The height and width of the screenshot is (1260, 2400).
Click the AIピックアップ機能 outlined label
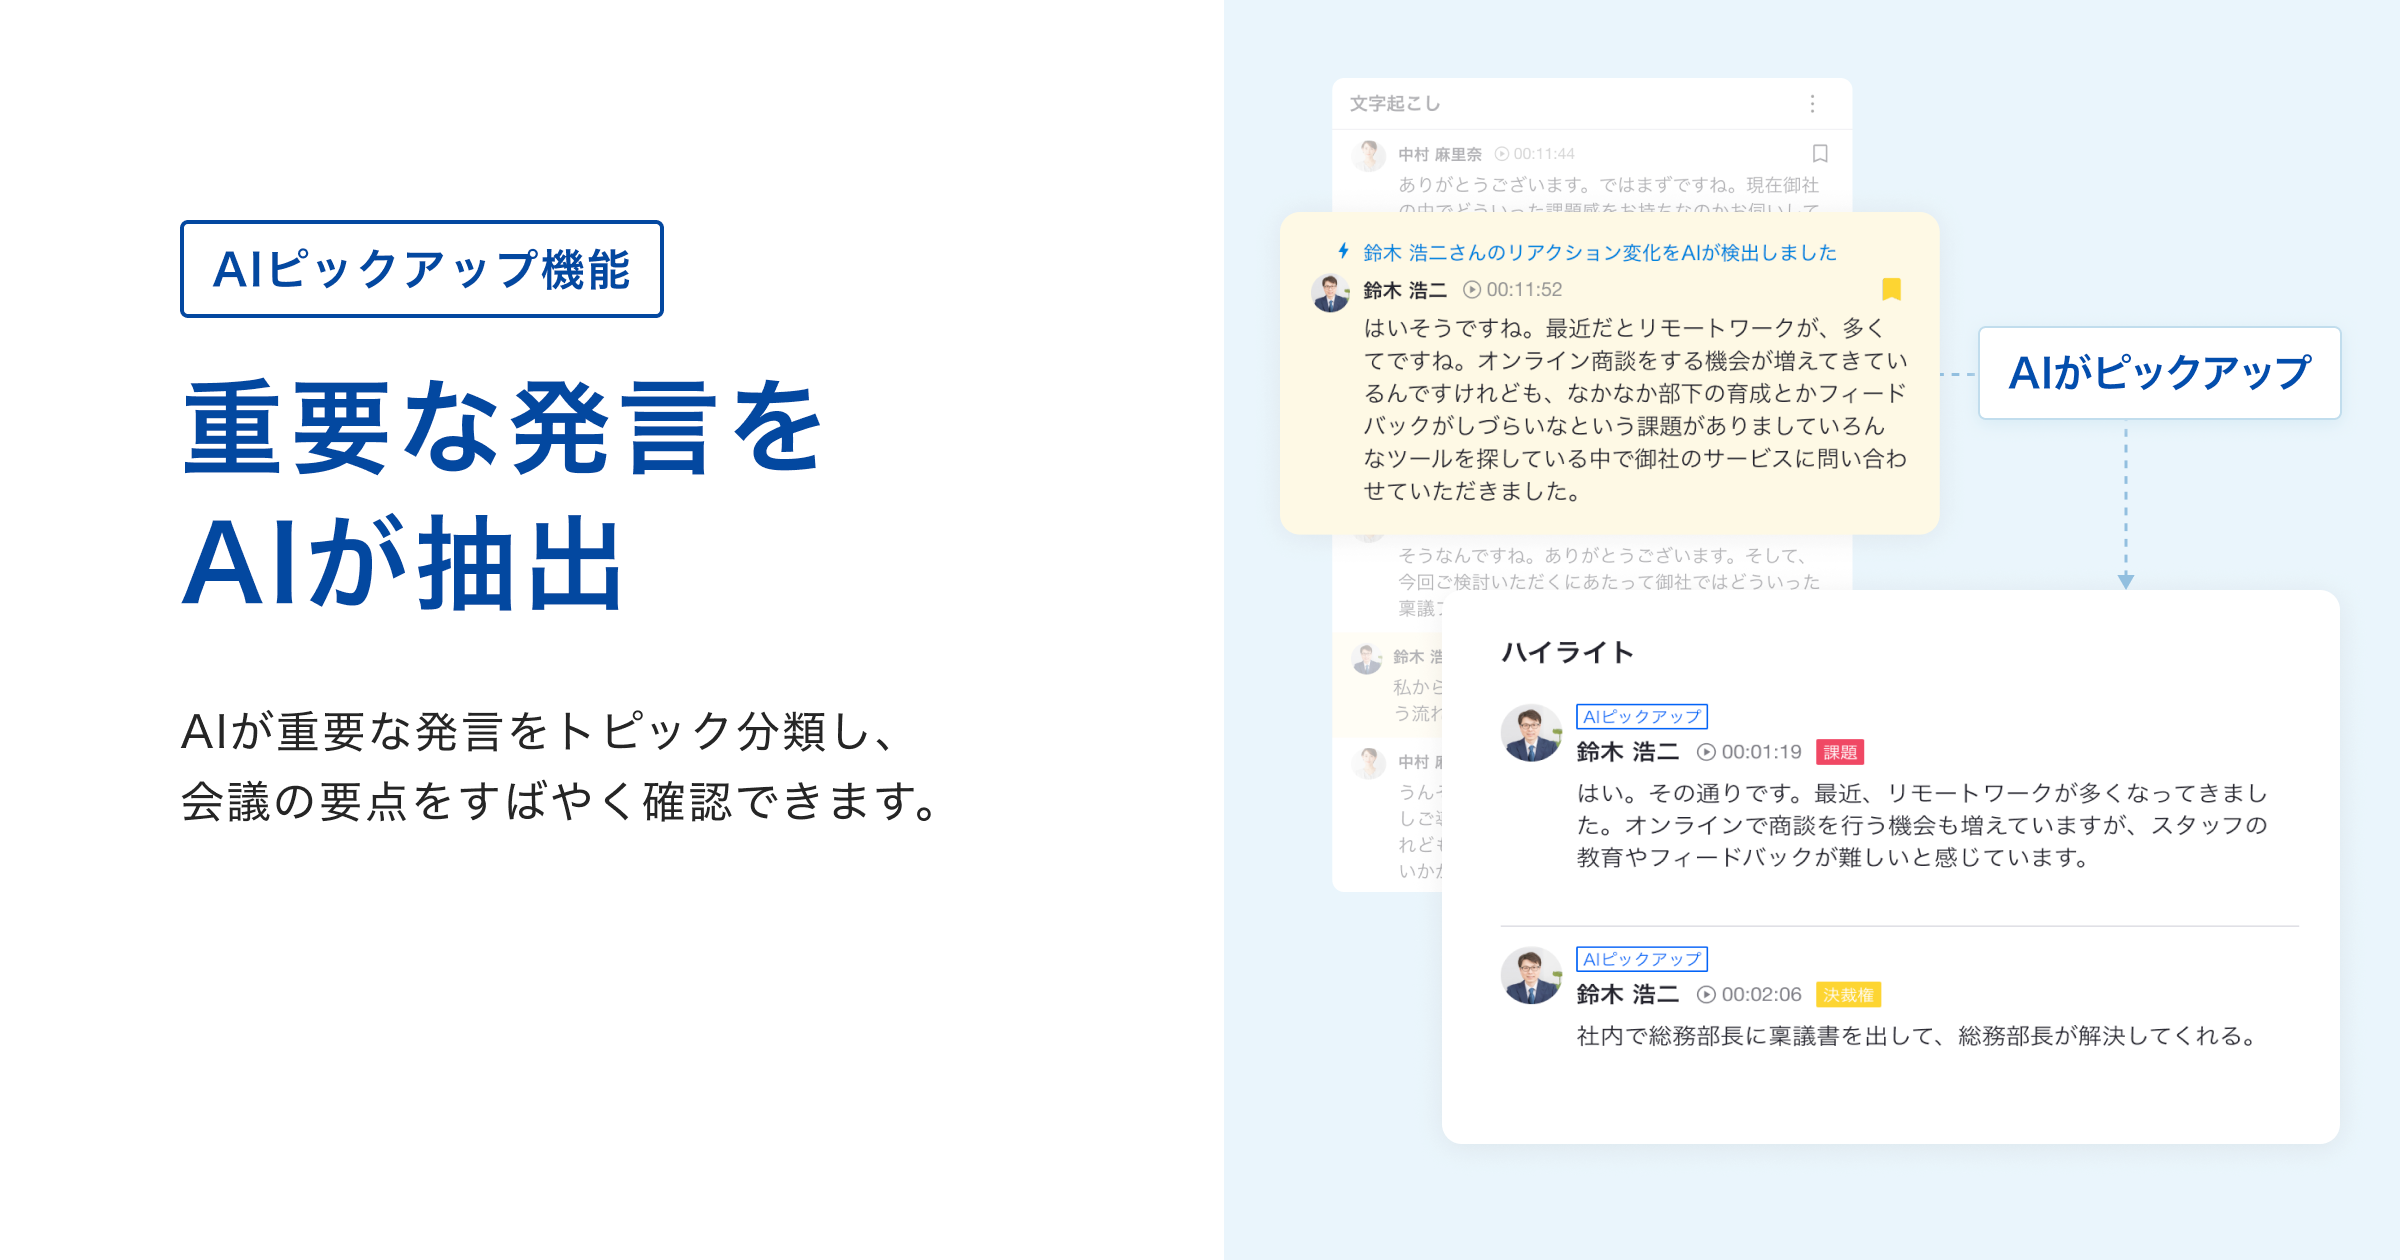coord(422,269)
